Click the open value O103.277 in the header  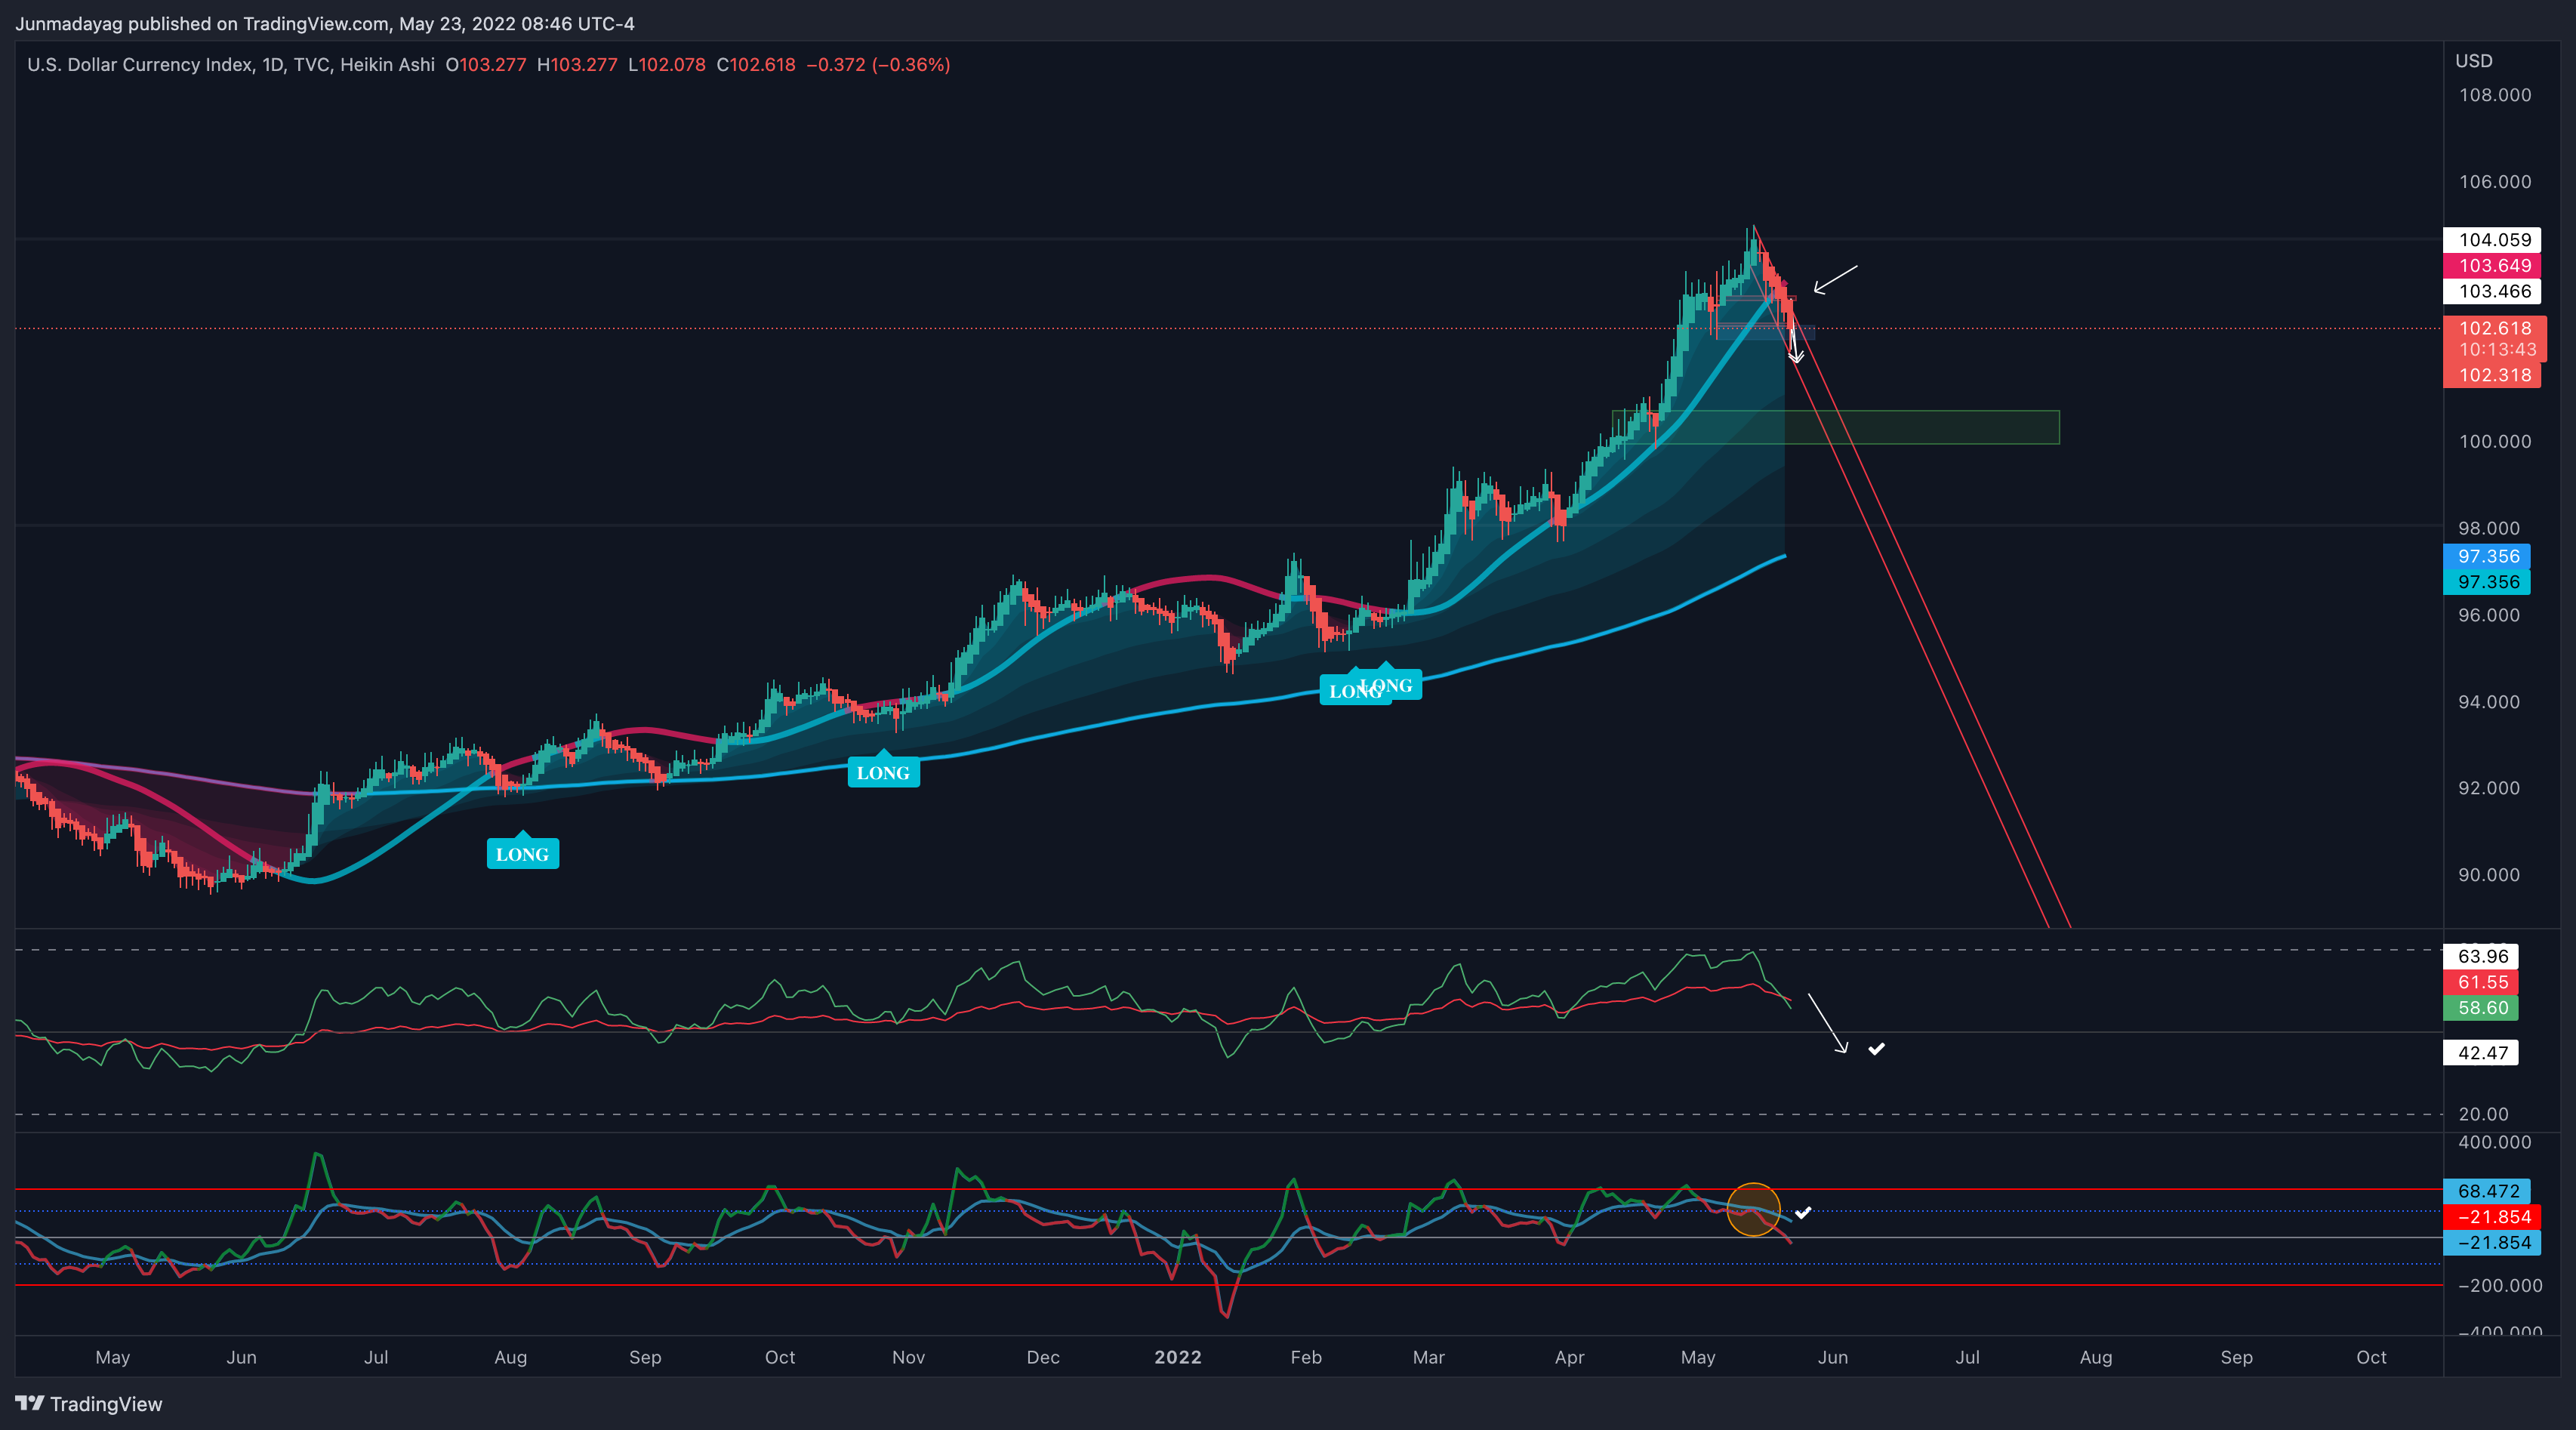click(x=486, y=65)
